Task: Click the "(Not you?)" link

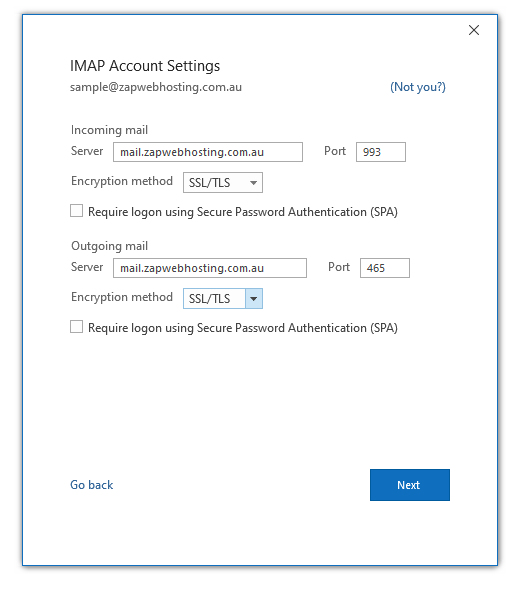Action: [418, 87]
